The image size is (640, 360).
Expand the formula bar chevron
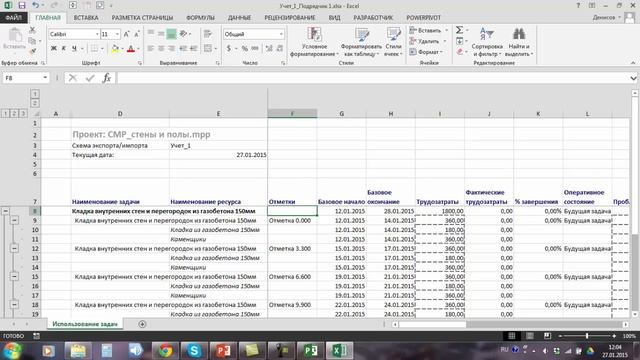click(x=633, y=78)
